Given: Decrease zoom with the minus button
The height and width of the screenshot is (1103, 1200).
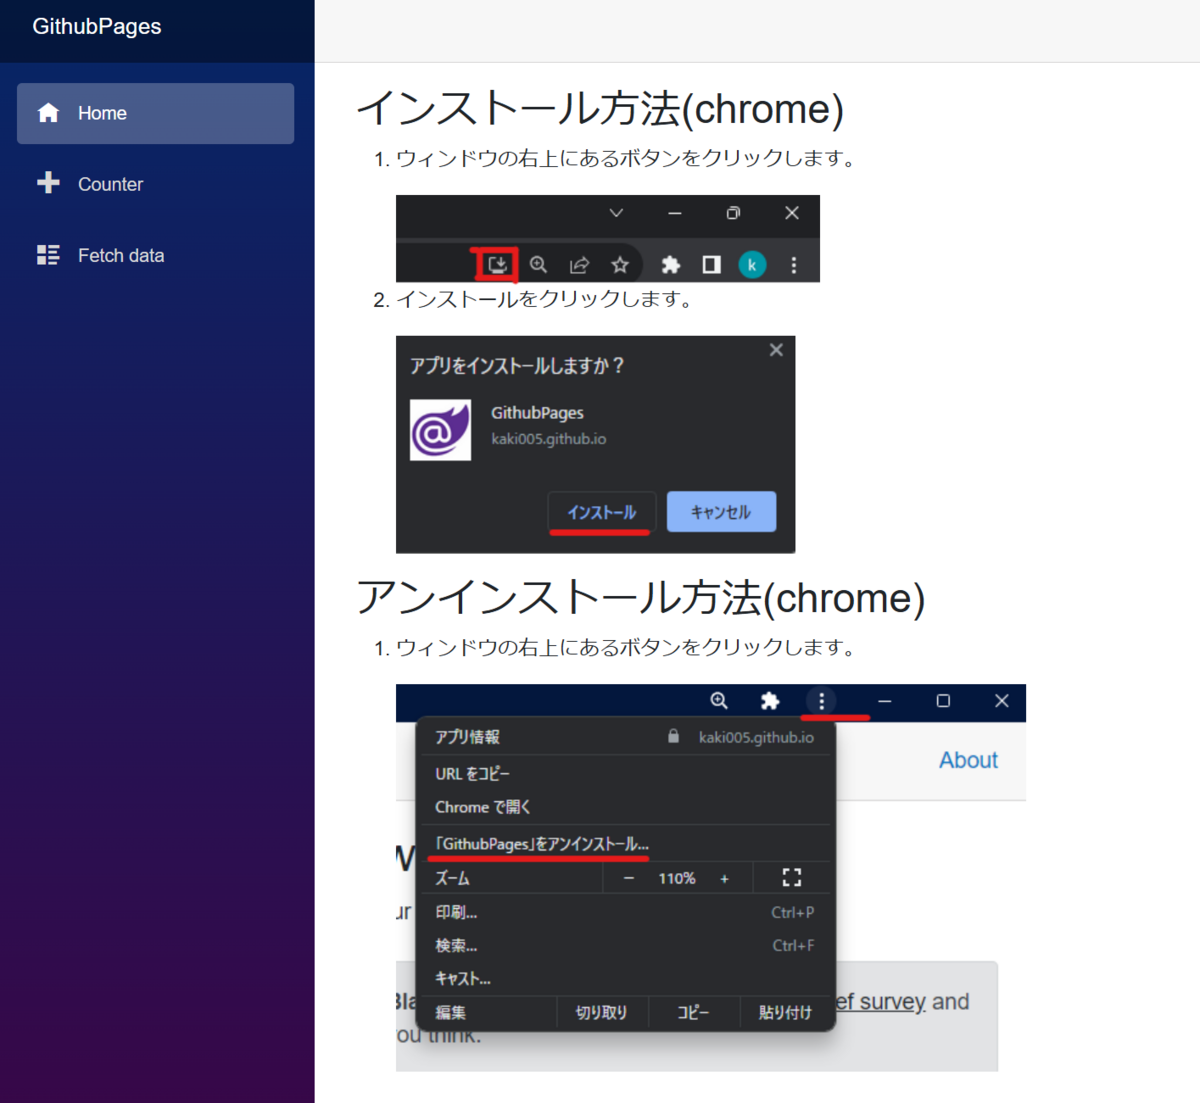Looking at the screenshot, I should (x=629, y=878).
